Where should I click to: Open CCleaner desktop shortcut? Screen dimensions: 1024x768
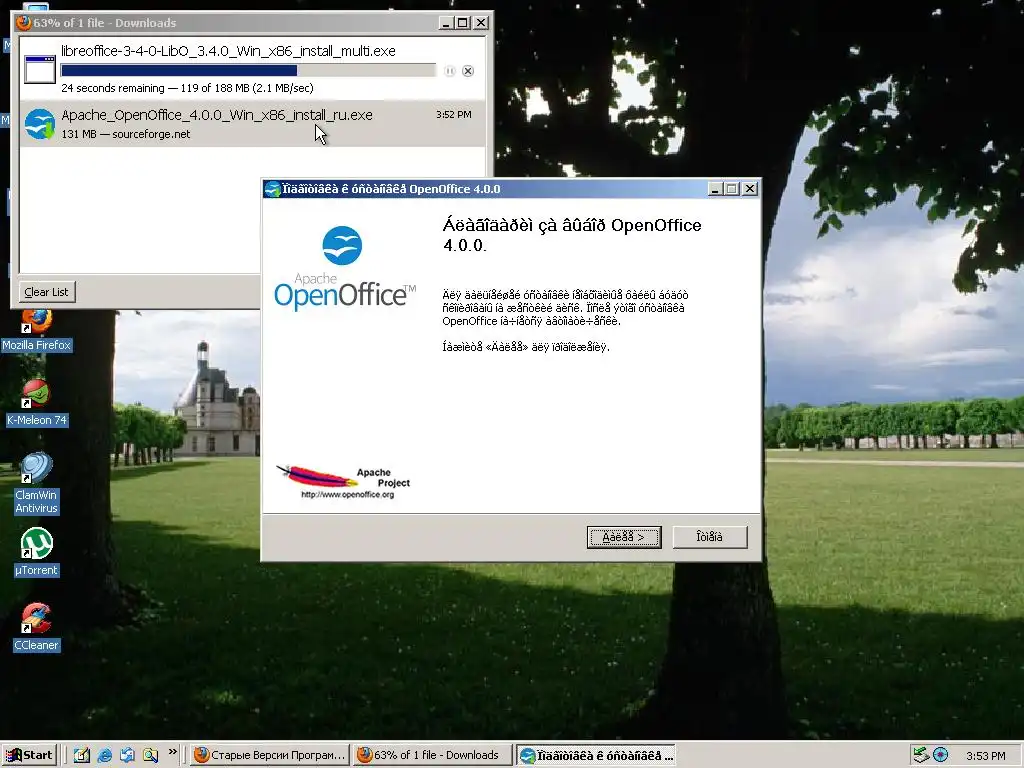pos(37,628)
